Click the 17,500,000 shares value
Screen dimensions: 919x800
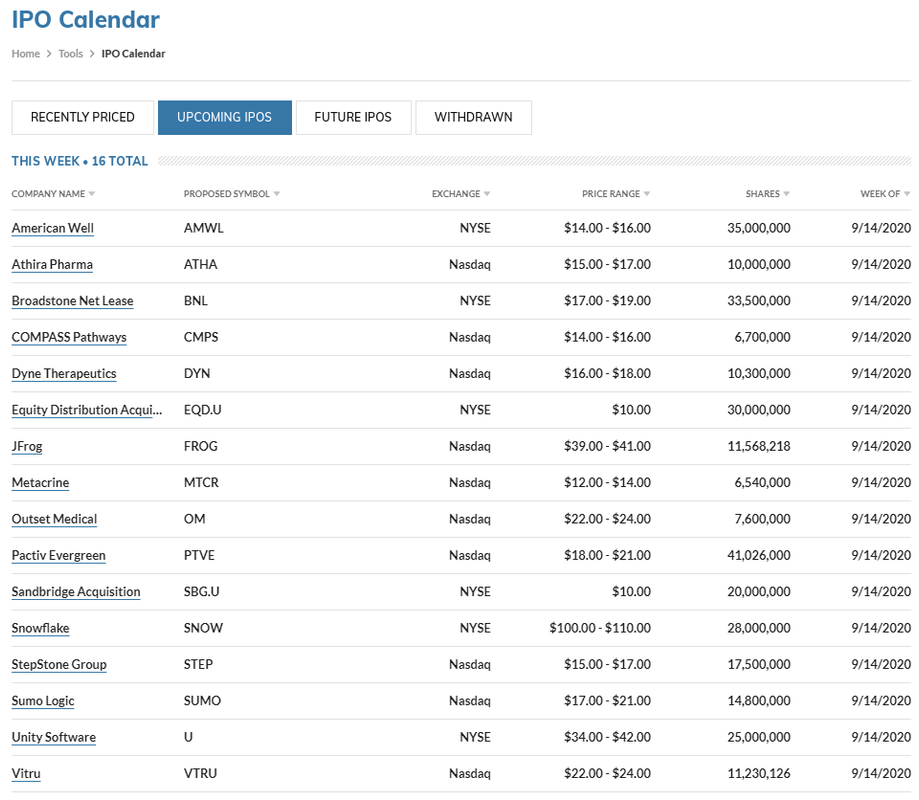pos(759,665)
